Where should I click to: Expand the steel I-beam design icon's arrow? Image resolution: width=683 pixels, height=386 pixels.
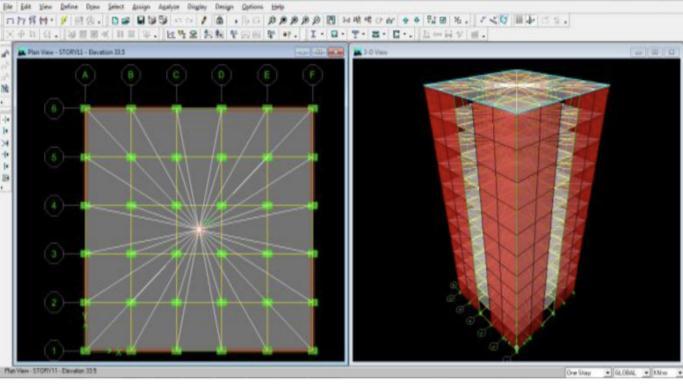(x=322, y=34)
